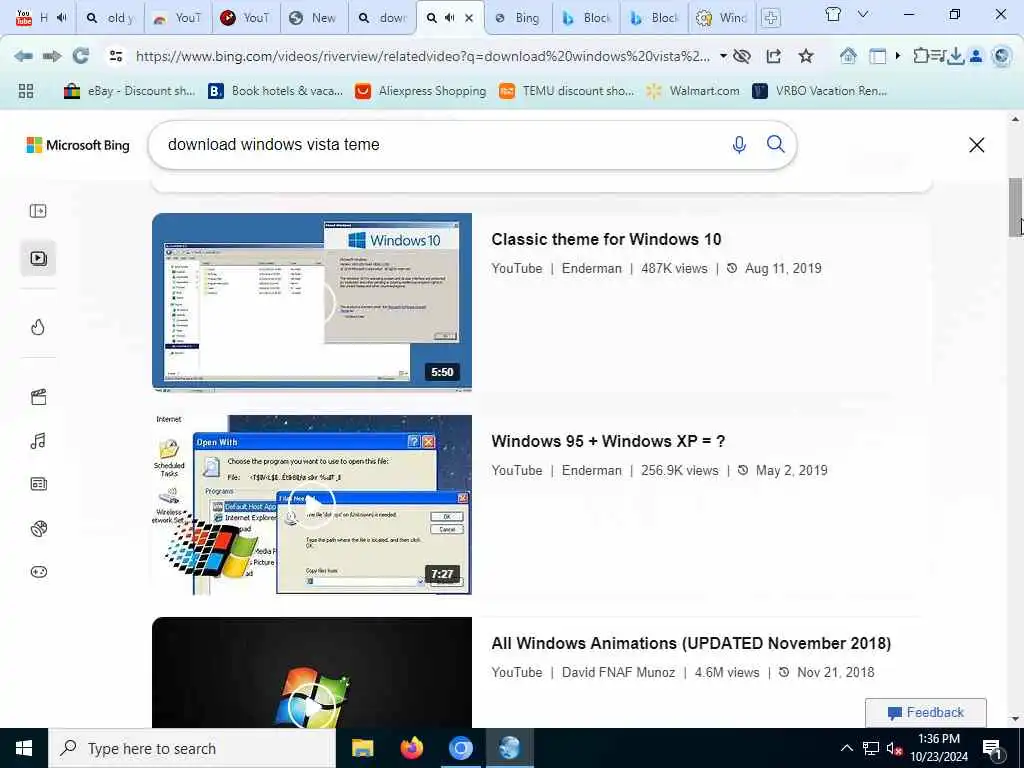The image size is (1024, 768).
Task: Open File Explorer from taskbar
Action: click(362, 748)
